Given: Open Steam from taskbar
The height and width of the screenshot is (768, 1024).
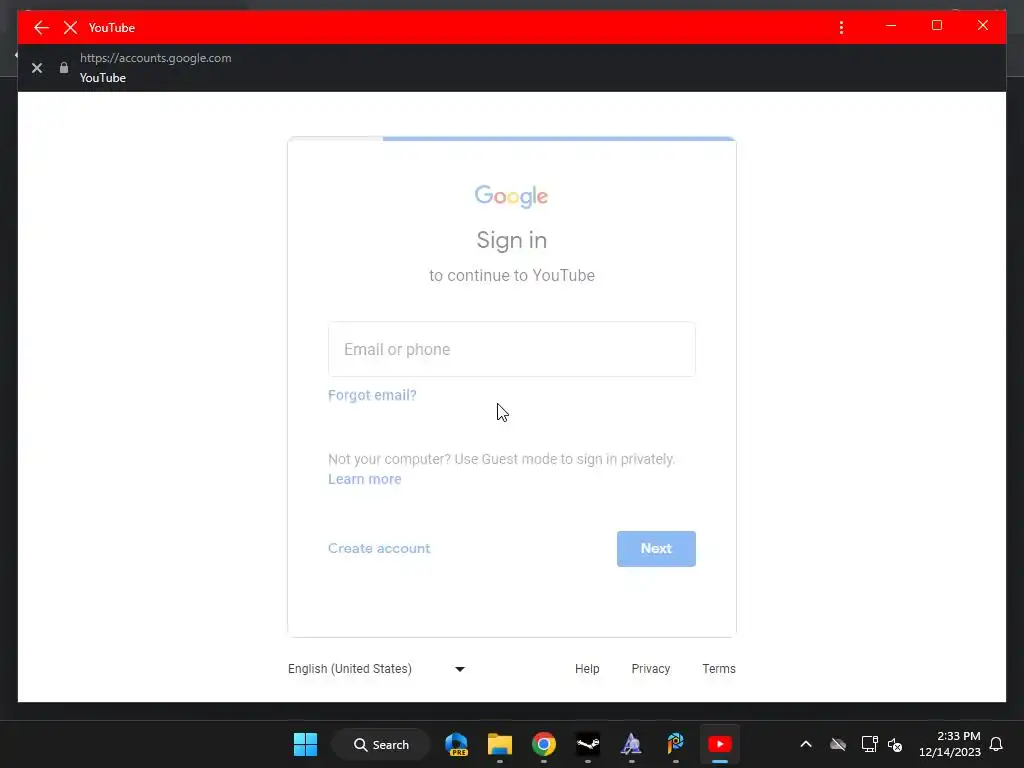Looking at the screenshot, I should (x=588, y=744).
